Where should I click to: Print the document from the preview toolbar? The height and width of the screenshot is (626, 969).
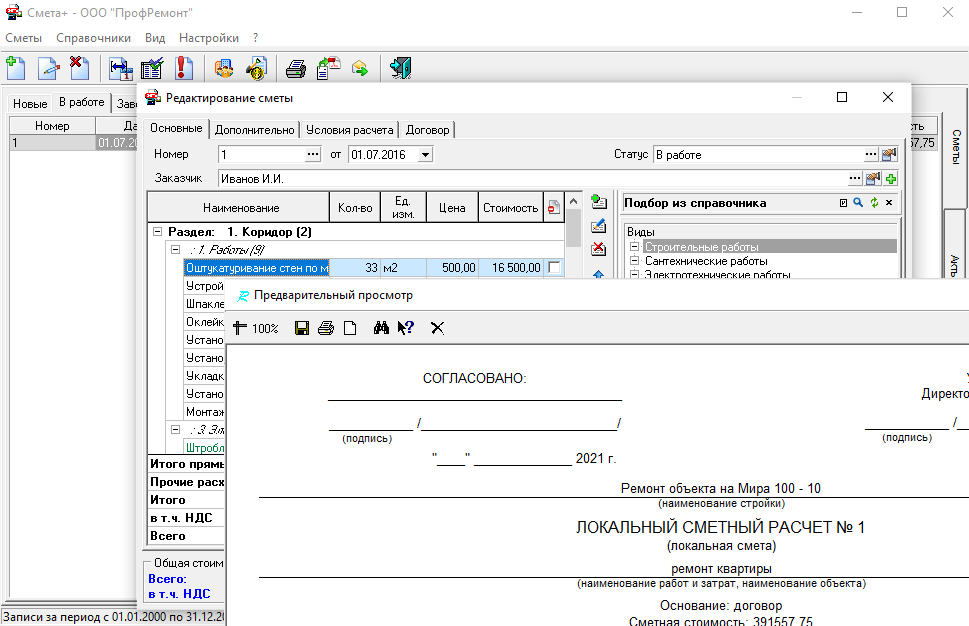325,328
